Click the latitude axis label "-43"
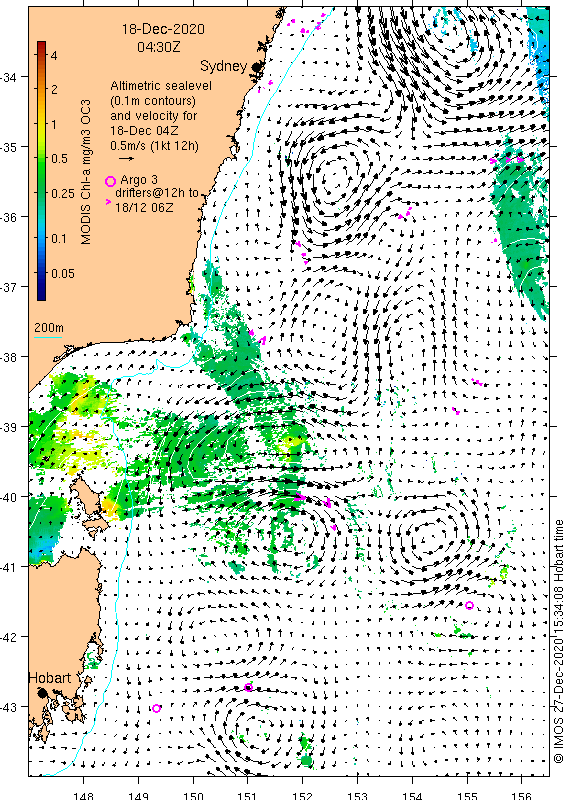 pyautogui.click(x=8, y=707)
